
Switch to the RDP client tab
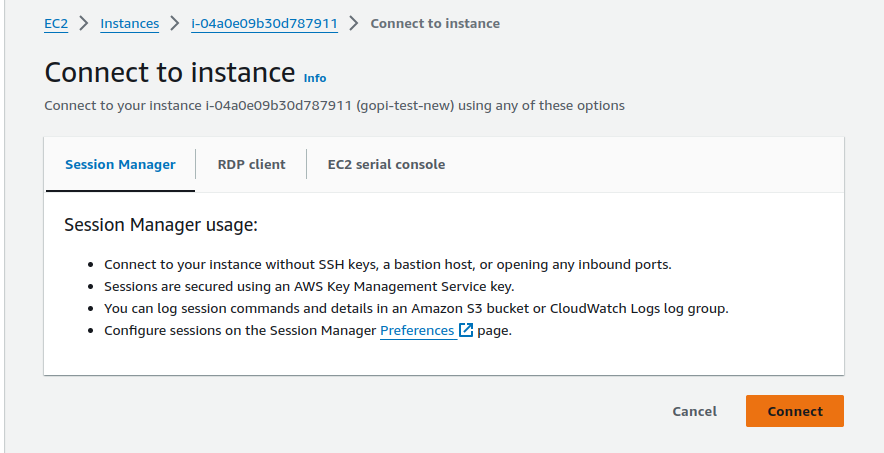251,165
